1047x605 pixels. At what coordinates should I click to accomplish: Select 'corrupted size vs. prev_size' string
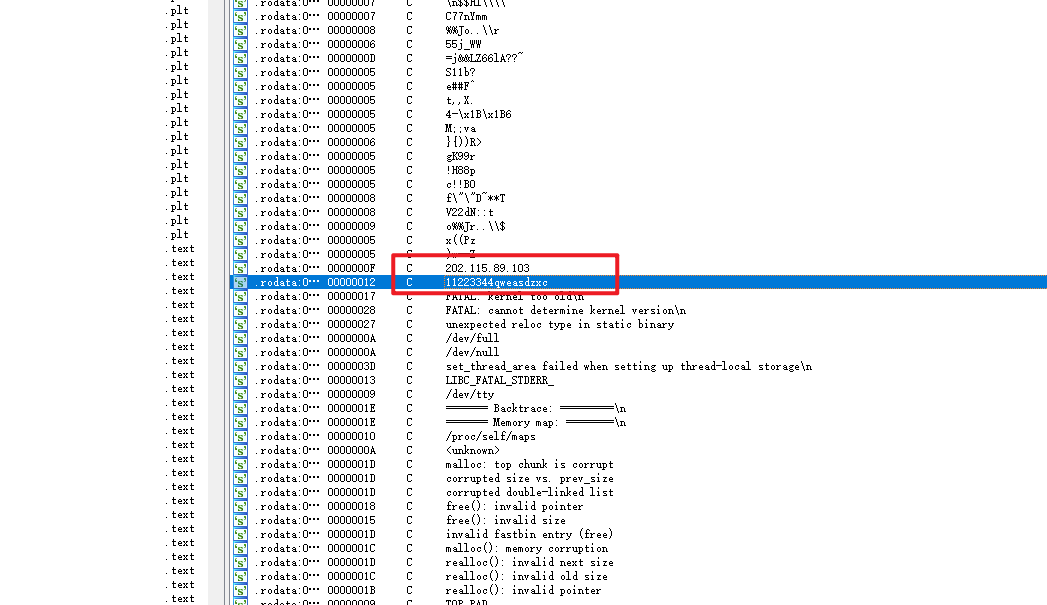pyautogui.click(x=530, y=479)
